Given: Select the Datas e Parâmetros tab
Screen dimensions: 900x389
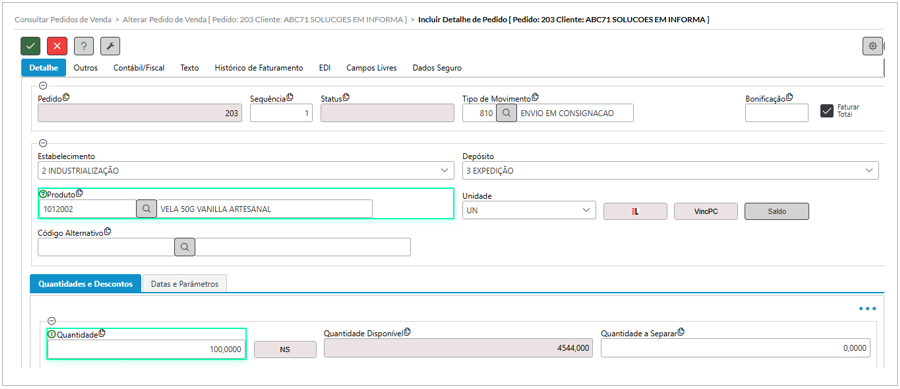Looking at the screenshot, I should coord(185,283).
